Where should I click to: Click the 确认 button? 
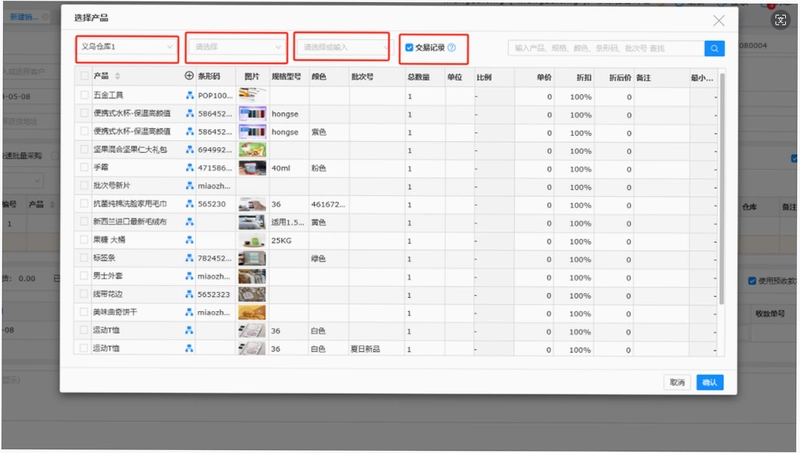[710, 382]
